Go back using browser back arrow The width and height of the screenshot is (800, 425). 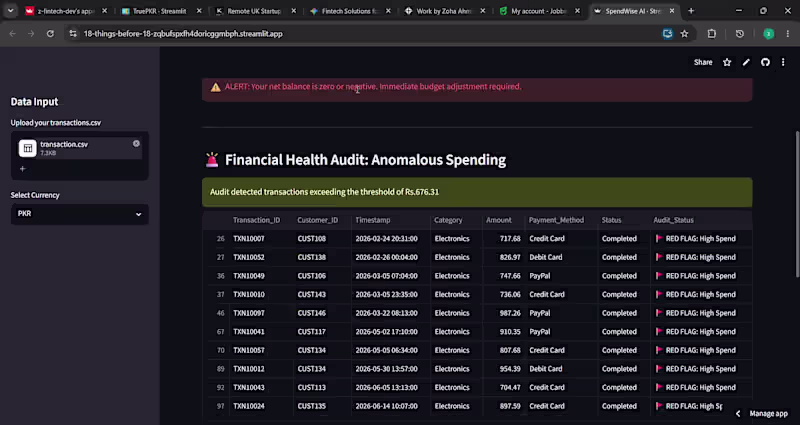click(13, 34)
